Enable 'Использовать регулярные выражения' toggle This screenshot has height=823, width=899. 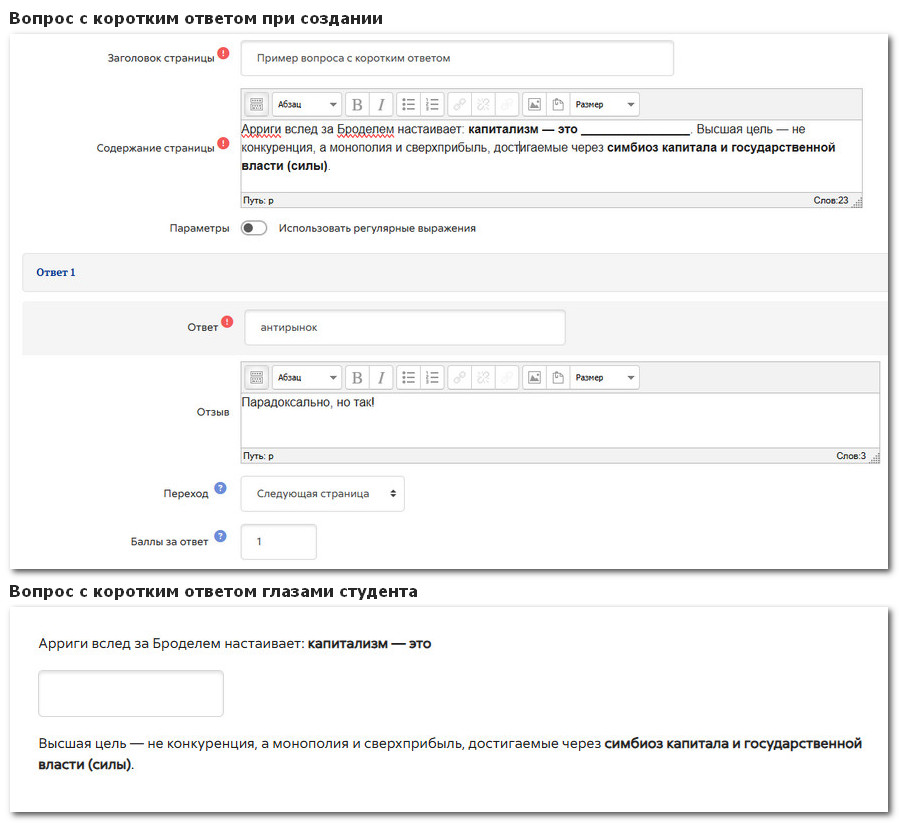[x=254, y=228]
